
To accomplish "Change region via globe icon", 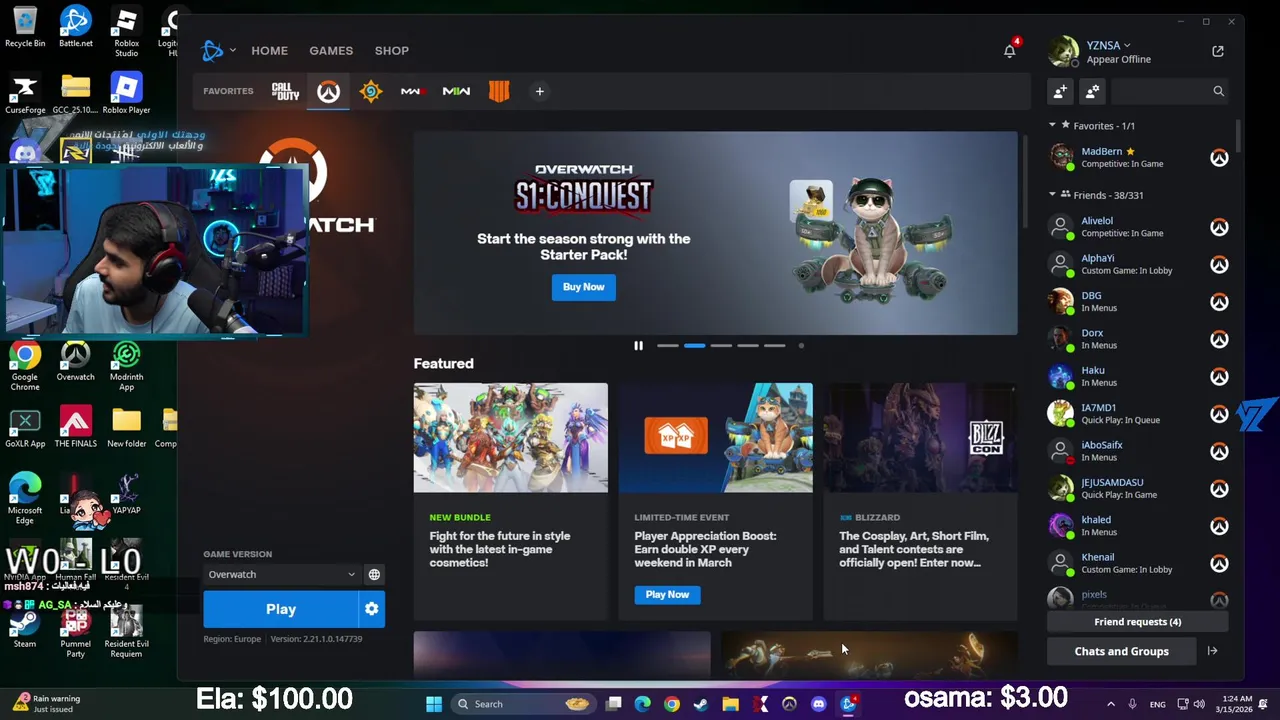I will 374,574.
